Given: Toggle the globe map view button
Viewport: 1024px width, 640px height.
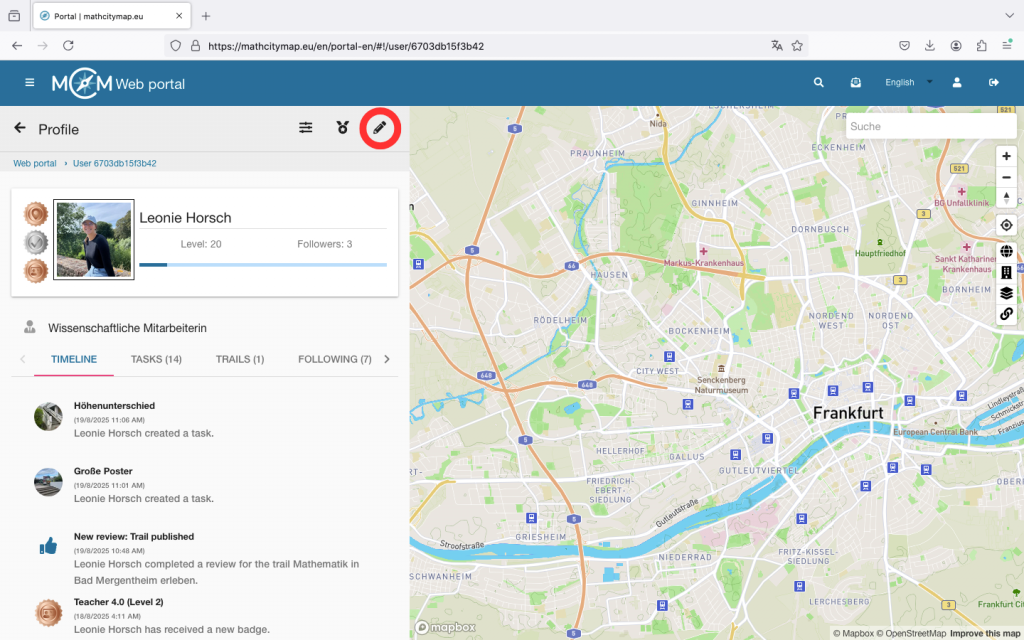Looking at the screenshot, I should [x=1006, y=252].
